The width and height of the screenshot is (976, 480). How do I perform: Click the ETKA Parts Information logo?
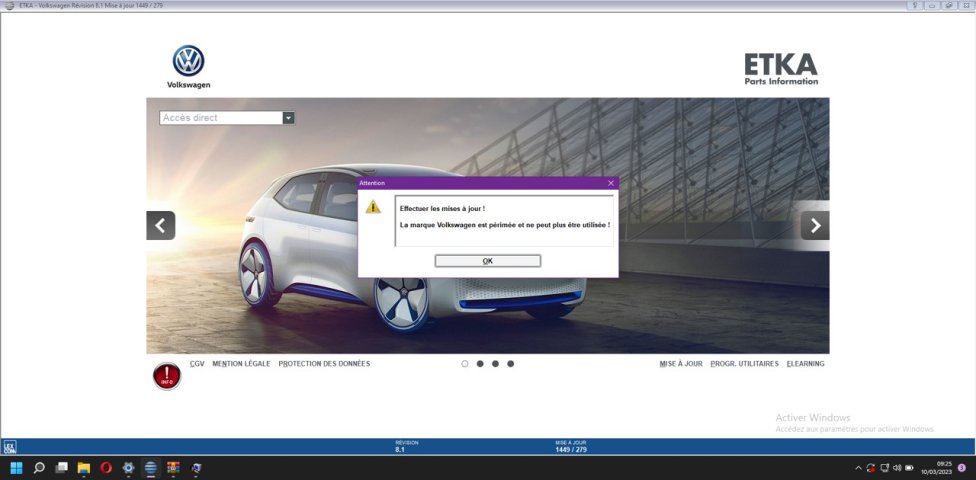pos(781,69)
